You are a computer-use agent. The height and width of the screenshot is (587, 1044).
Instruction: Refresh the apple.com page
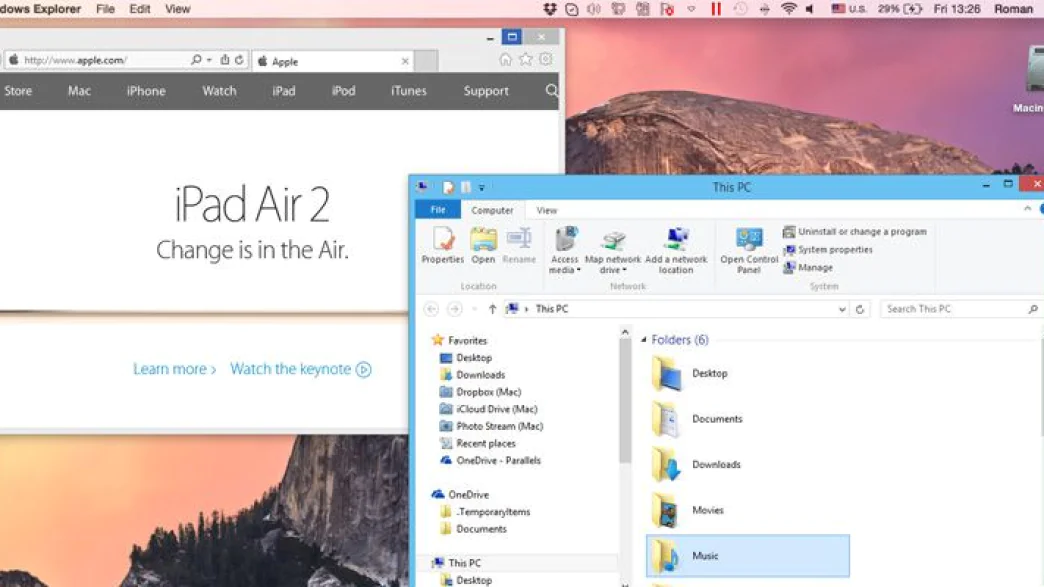[x=239, y=60]
